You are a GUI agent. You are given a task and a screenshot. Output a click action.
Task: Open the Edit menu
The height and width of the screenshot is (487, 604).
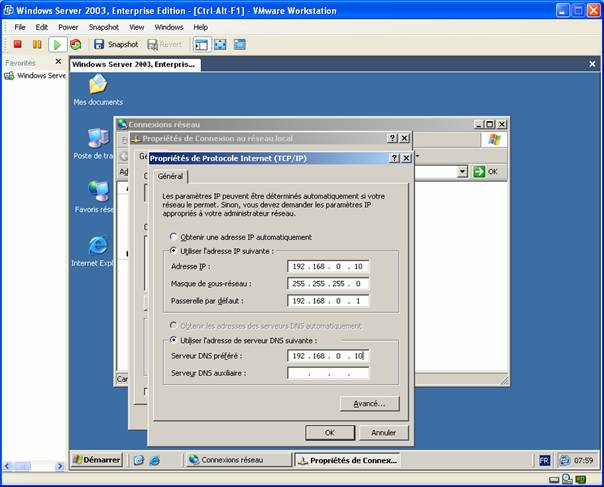(x=42, y=27)
